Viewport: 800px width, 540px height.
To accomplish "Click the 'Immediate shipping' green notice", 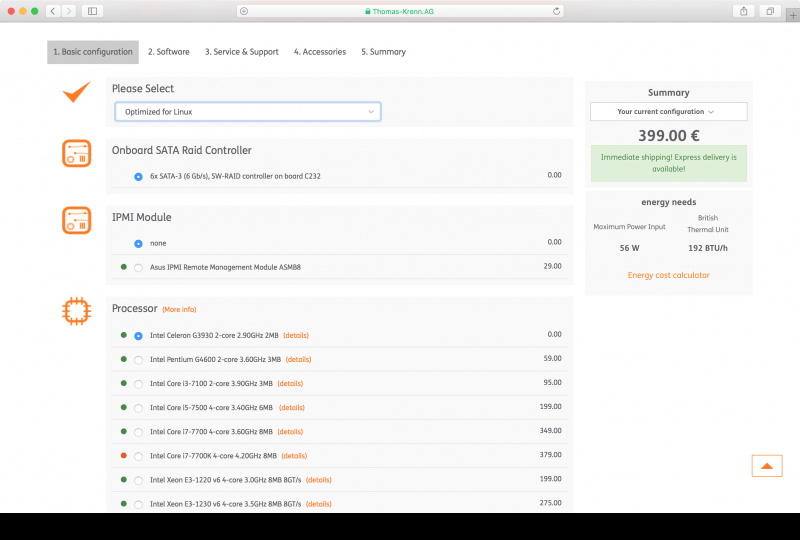I will 668,163.
